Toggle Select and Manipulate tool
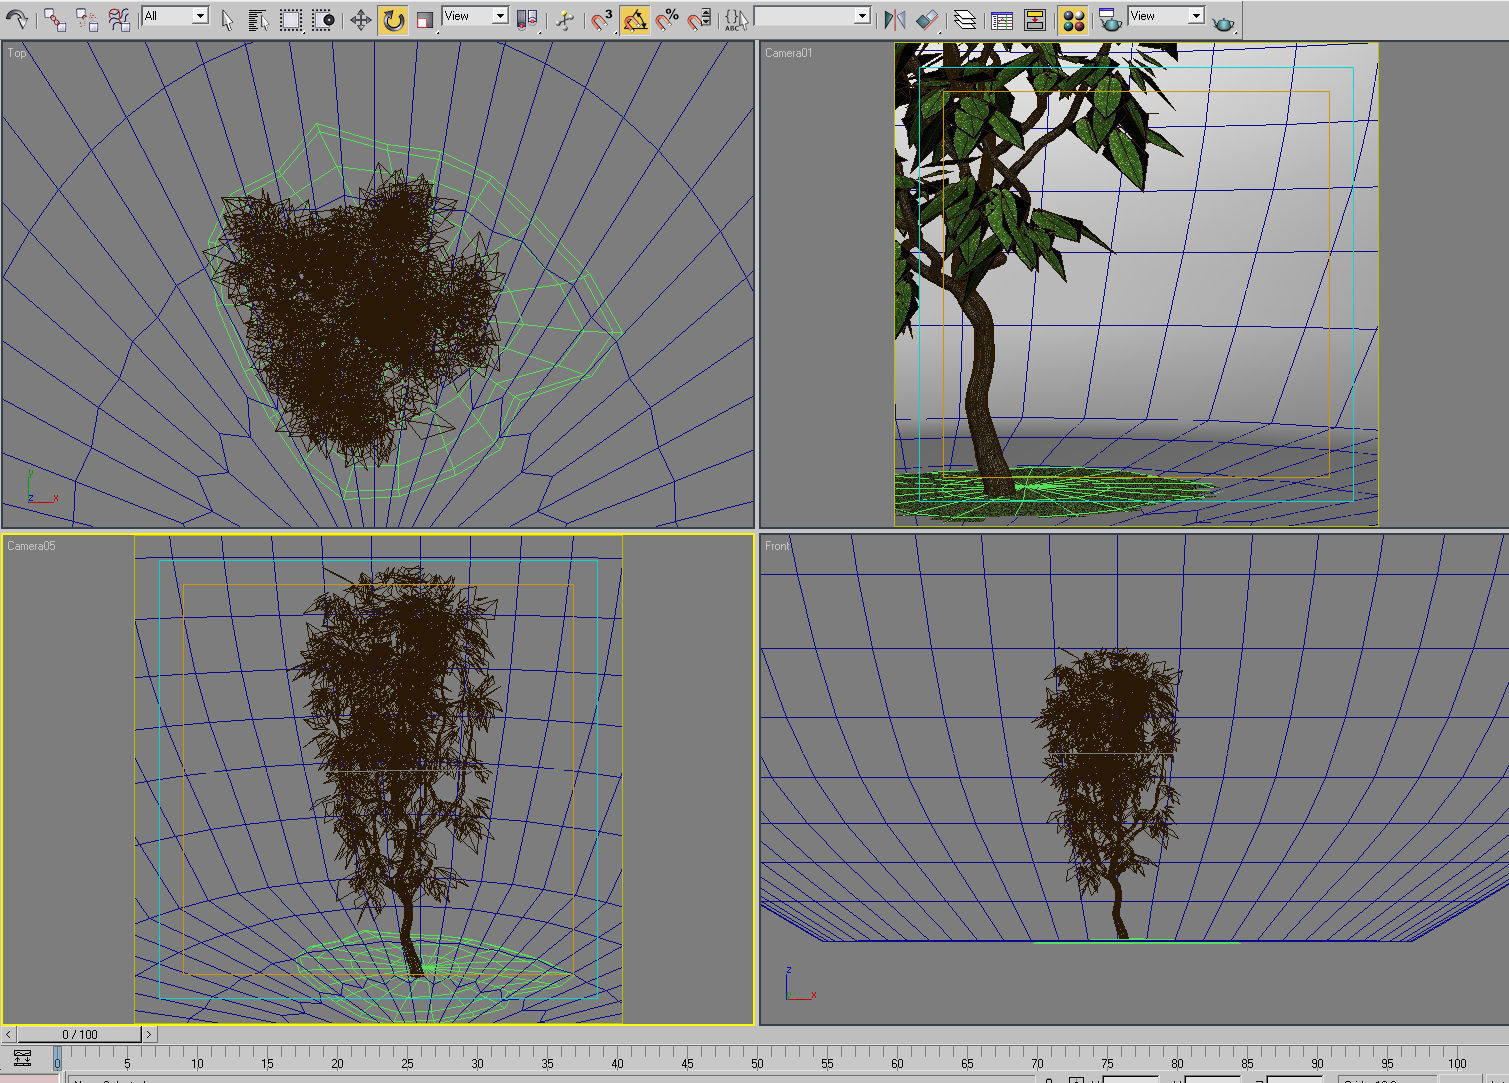1509x1083 pixels. click(566, 20)
